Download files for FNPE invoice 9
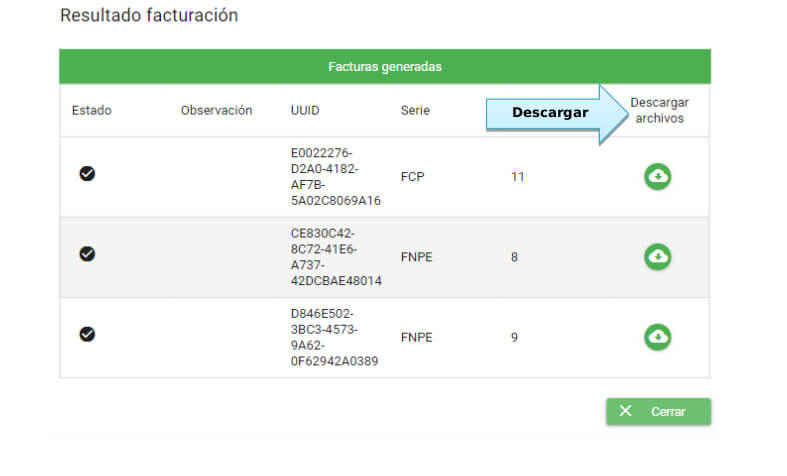This screenshot has width=787, height=476. (x=657, y=337)
